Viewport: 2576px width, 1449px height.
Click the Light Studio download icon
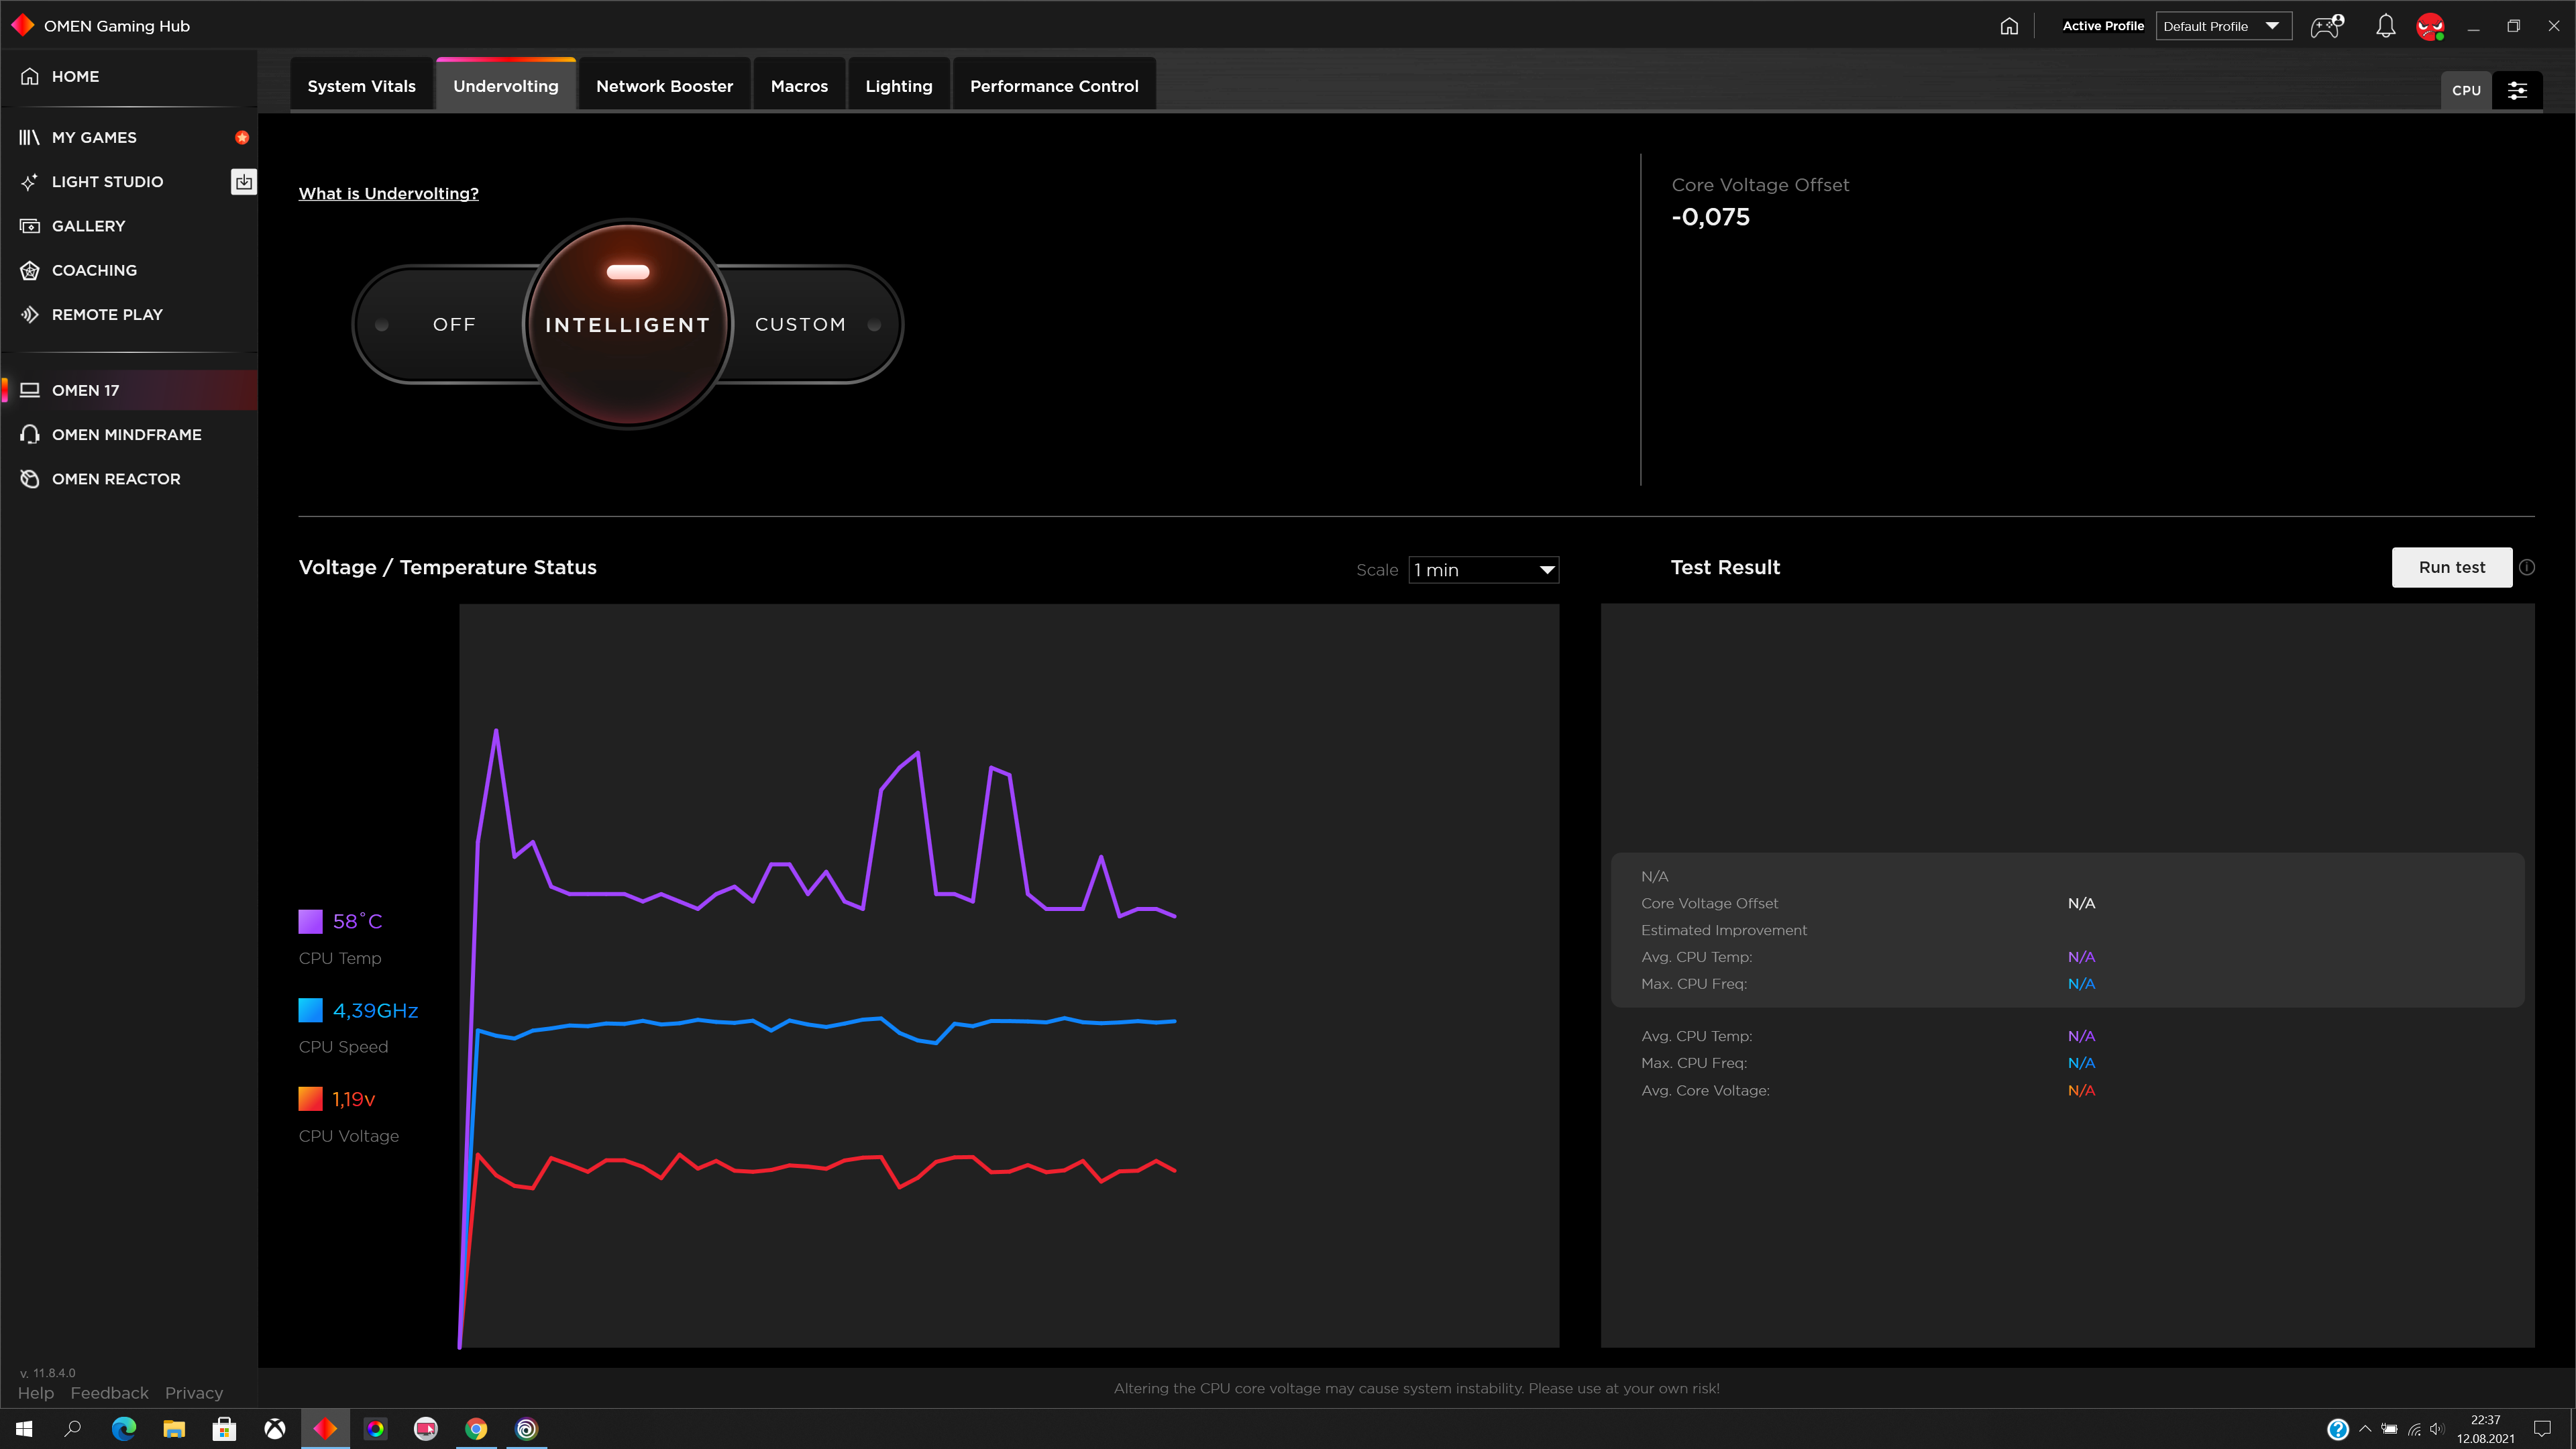(x=243, y=181)
